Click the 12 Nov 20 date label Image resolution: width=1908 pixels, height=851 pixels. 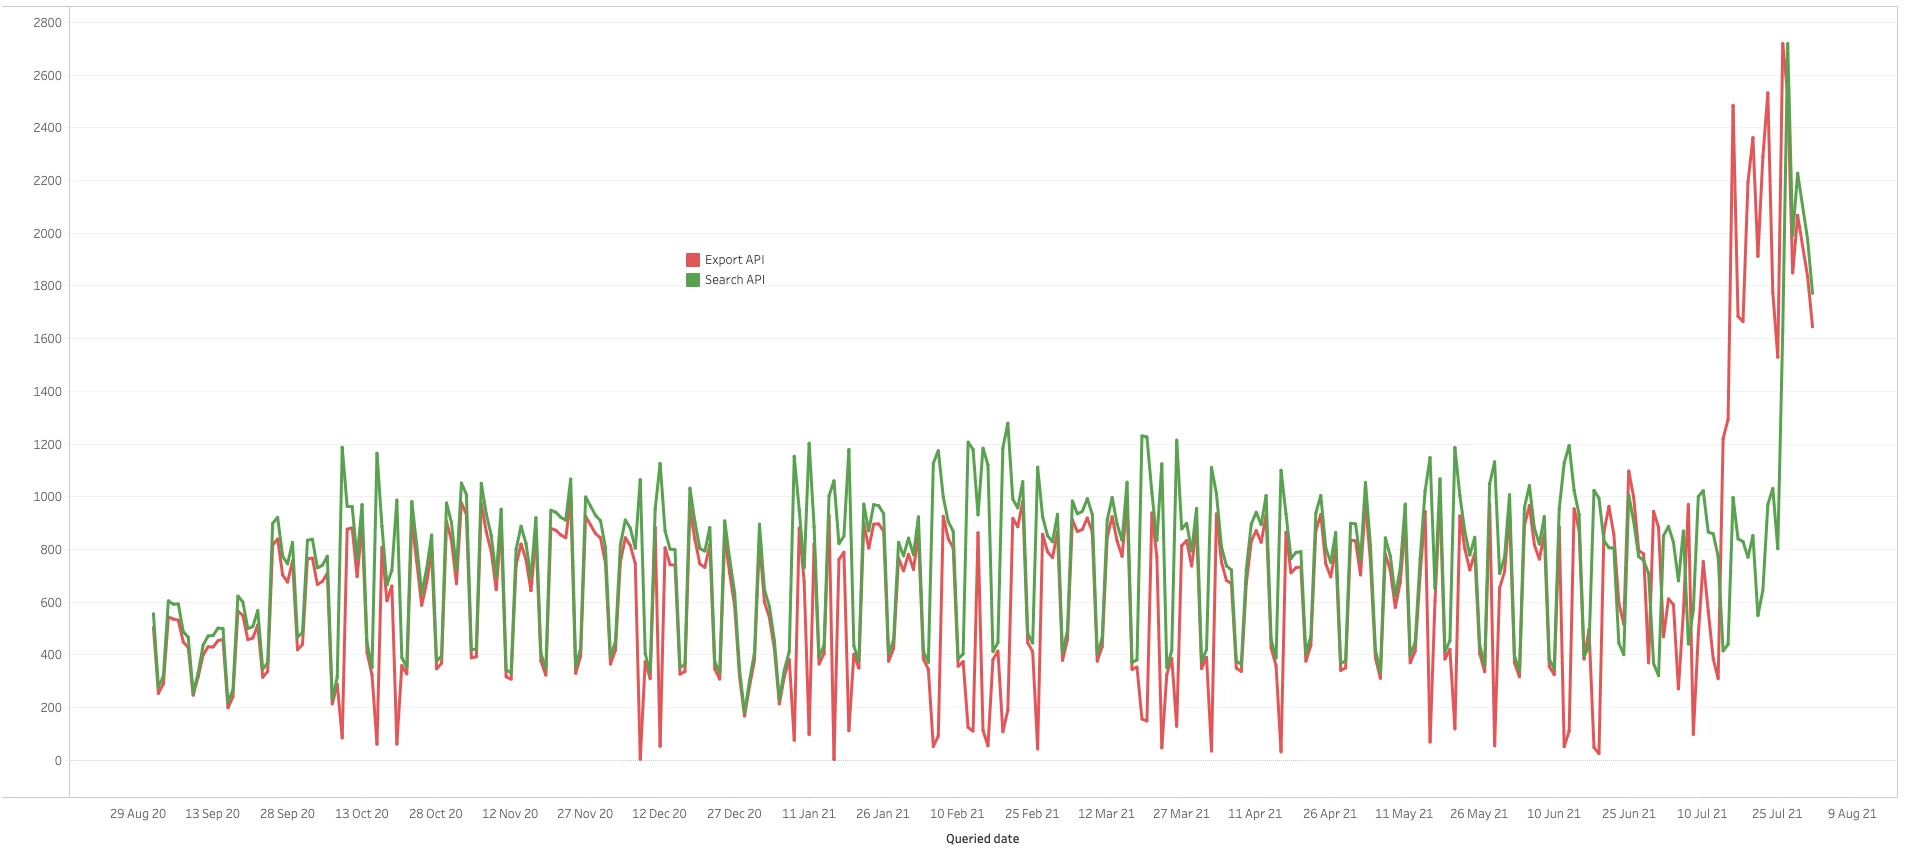tap(510, 814)
